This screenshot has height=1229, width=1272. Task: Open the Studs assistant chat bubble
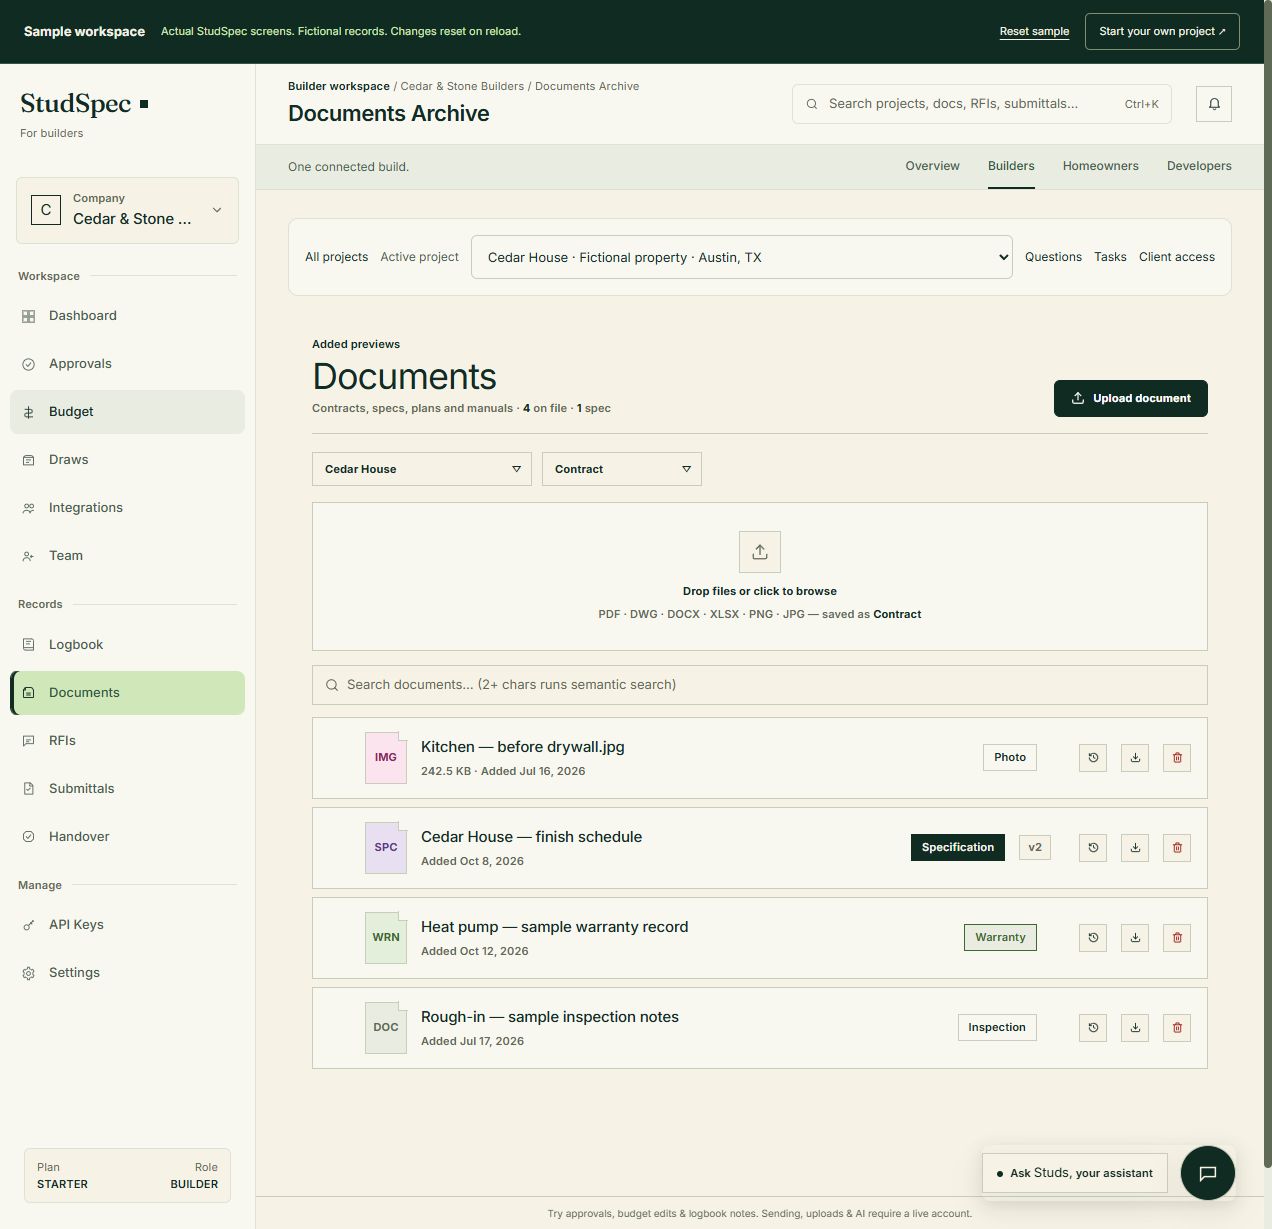(1208, 1173)
